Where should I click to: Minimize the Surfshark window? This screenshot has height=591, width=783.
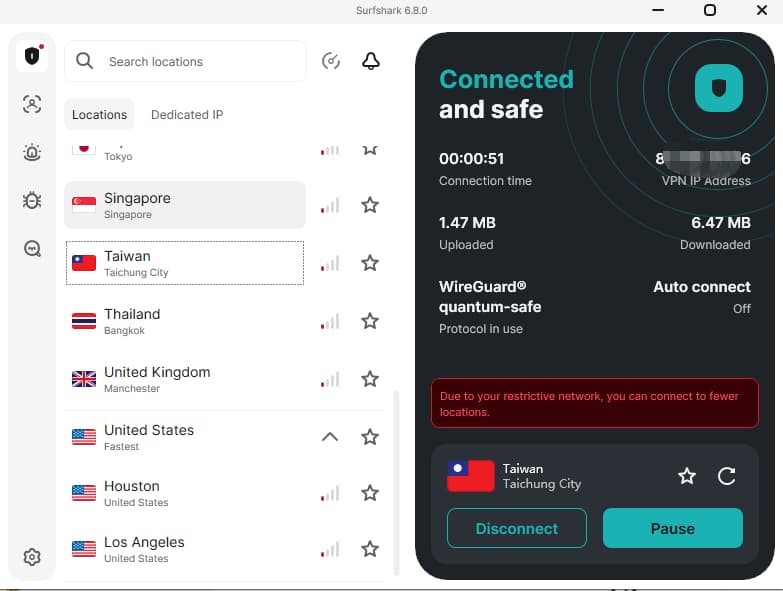tap(658, 10)
